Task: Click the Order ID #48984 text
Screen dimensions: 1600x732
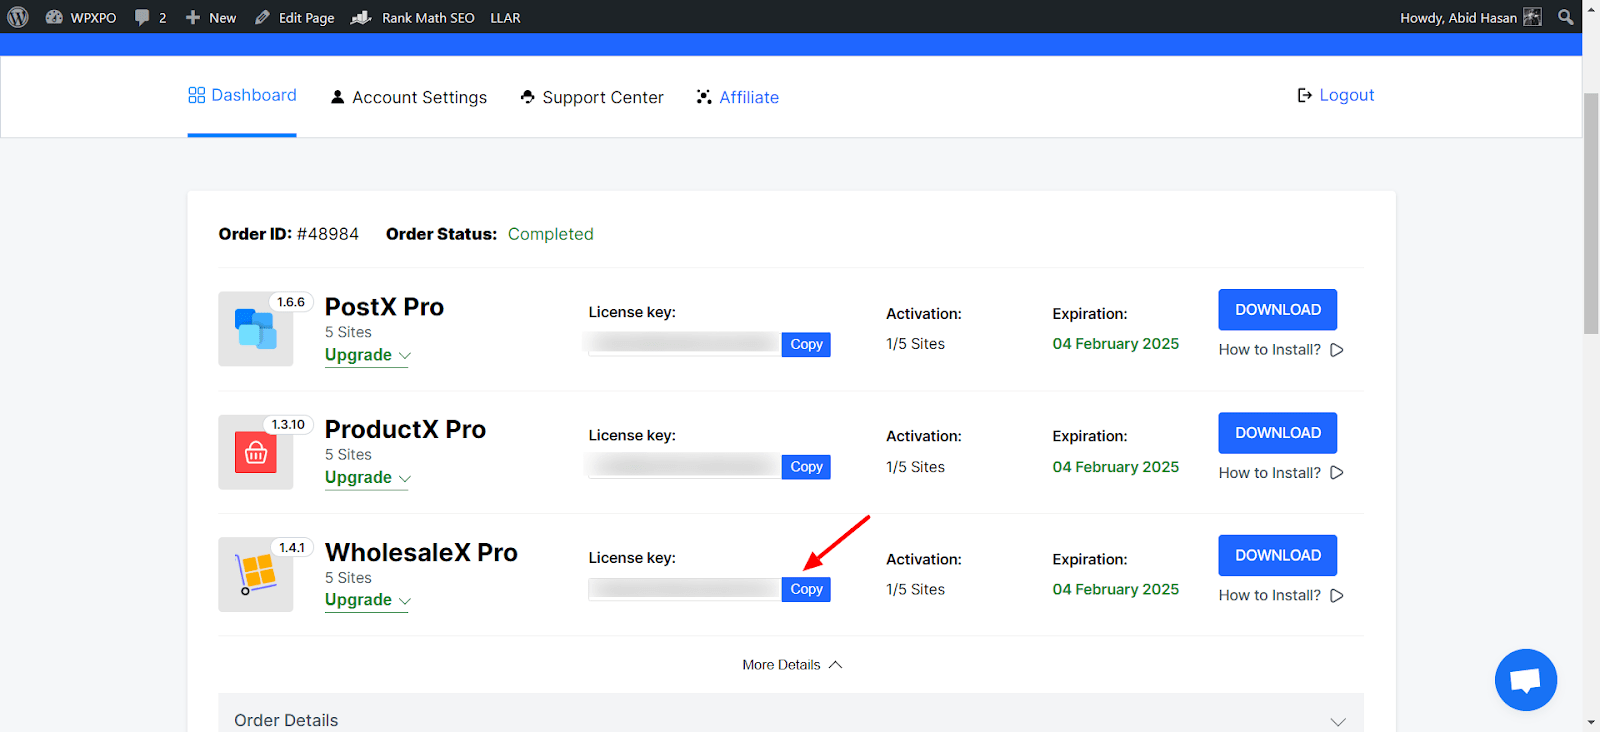Action: (289, 234)
